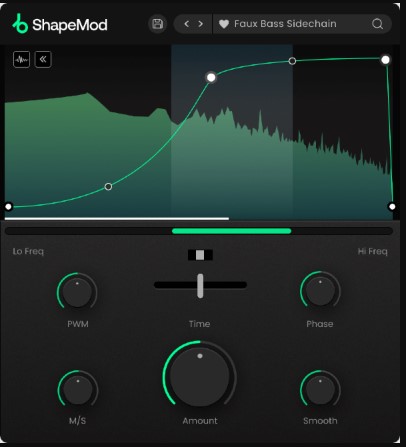The width and height of the screenshot is (406, 447).
Task: Click the green frequency range bar
Action: click(232, 231)
